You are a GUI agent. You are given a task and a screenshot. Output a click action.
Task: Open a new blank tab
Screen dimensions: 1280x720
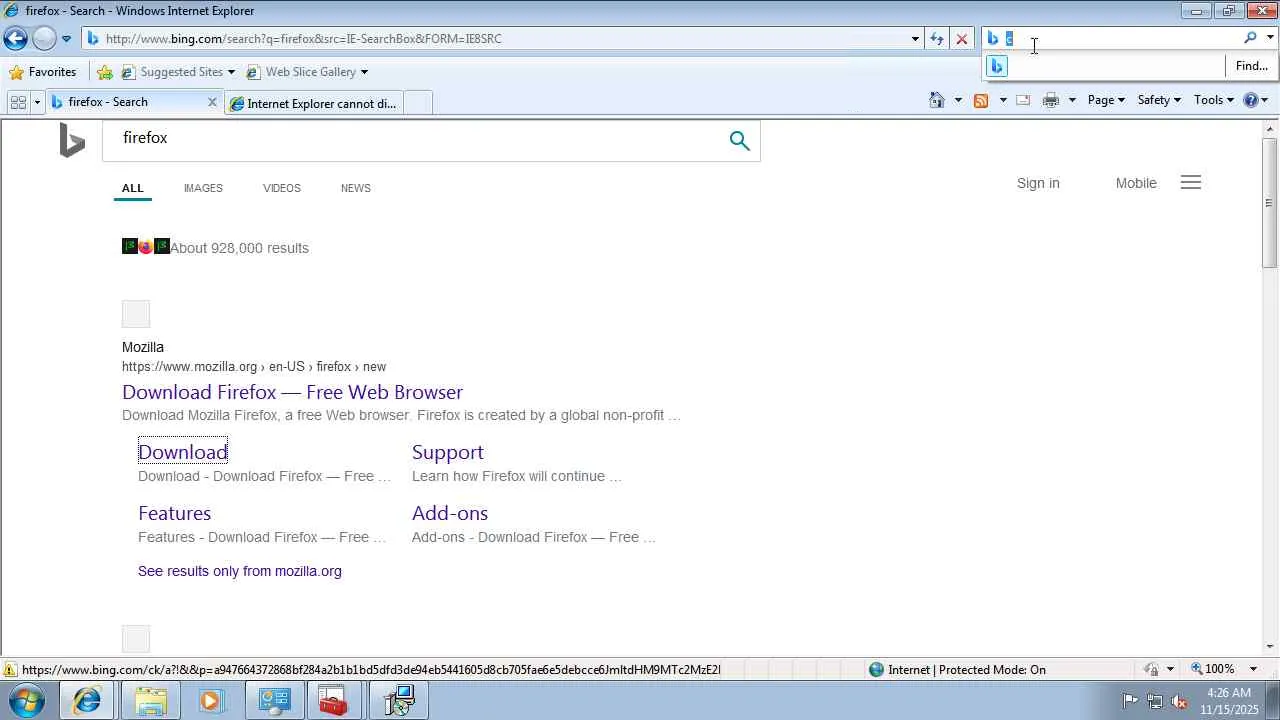coord(418,103)
